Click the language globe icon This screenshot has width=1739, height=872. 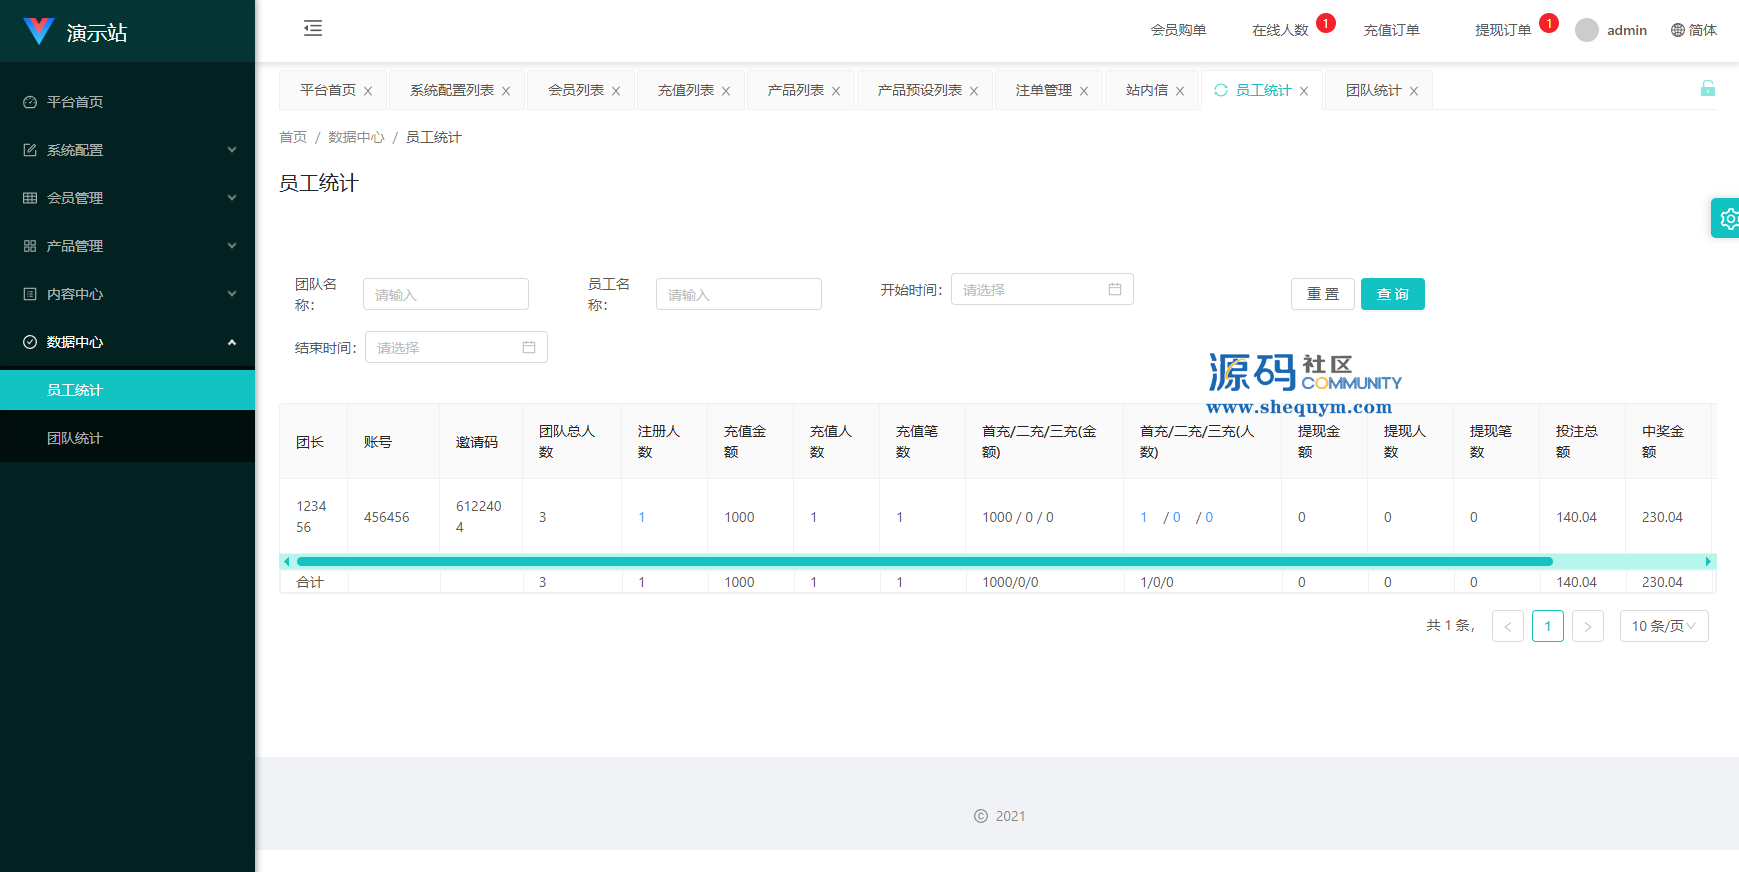tap(1678, 30)
